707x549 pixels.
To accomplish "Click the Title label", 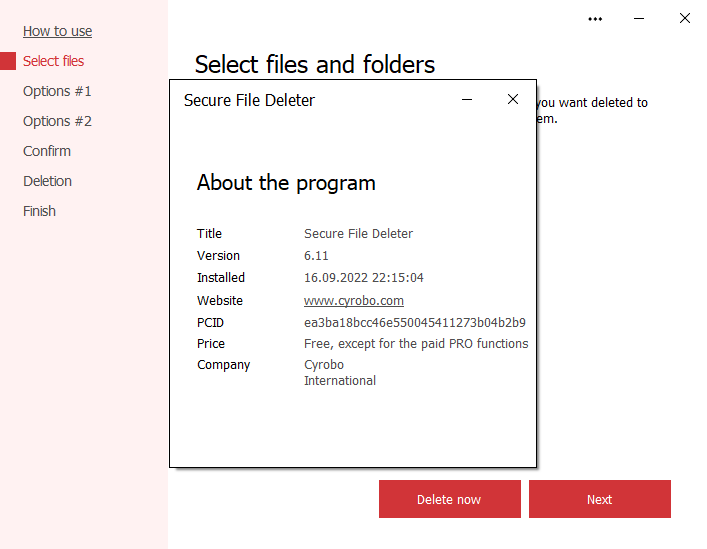I will [x=209, y=233].
